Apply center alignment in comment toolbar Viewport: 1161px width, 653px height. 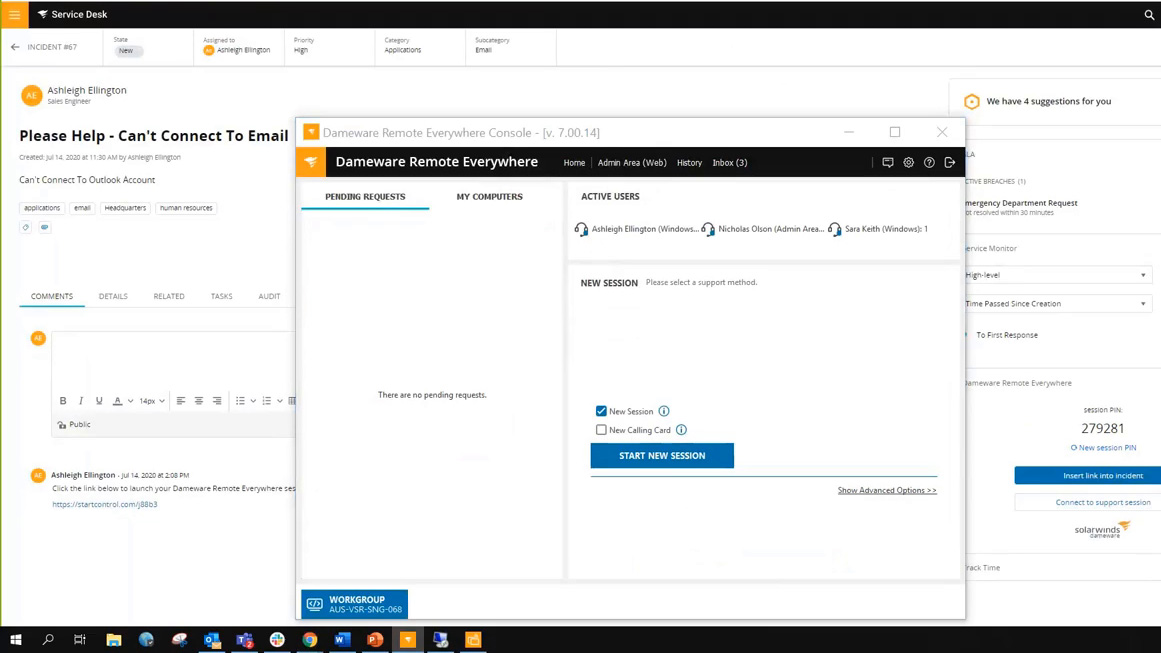(198, 400)
